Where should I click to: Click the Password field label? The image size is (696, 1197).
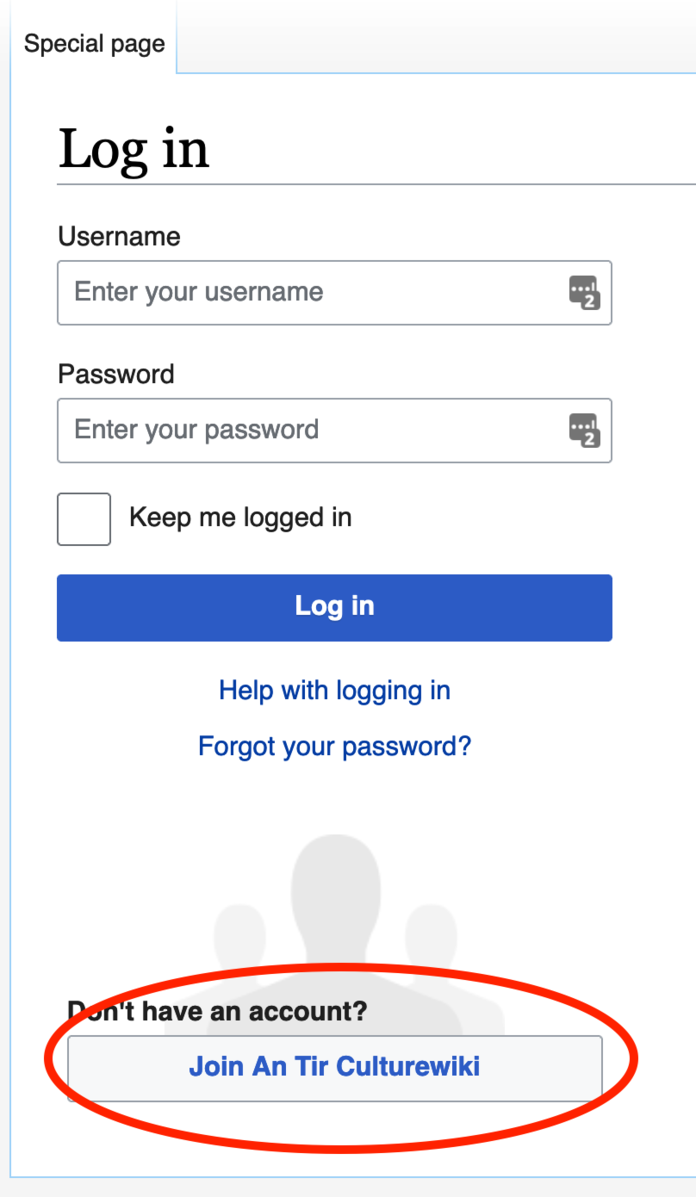[x=116, y=374]
